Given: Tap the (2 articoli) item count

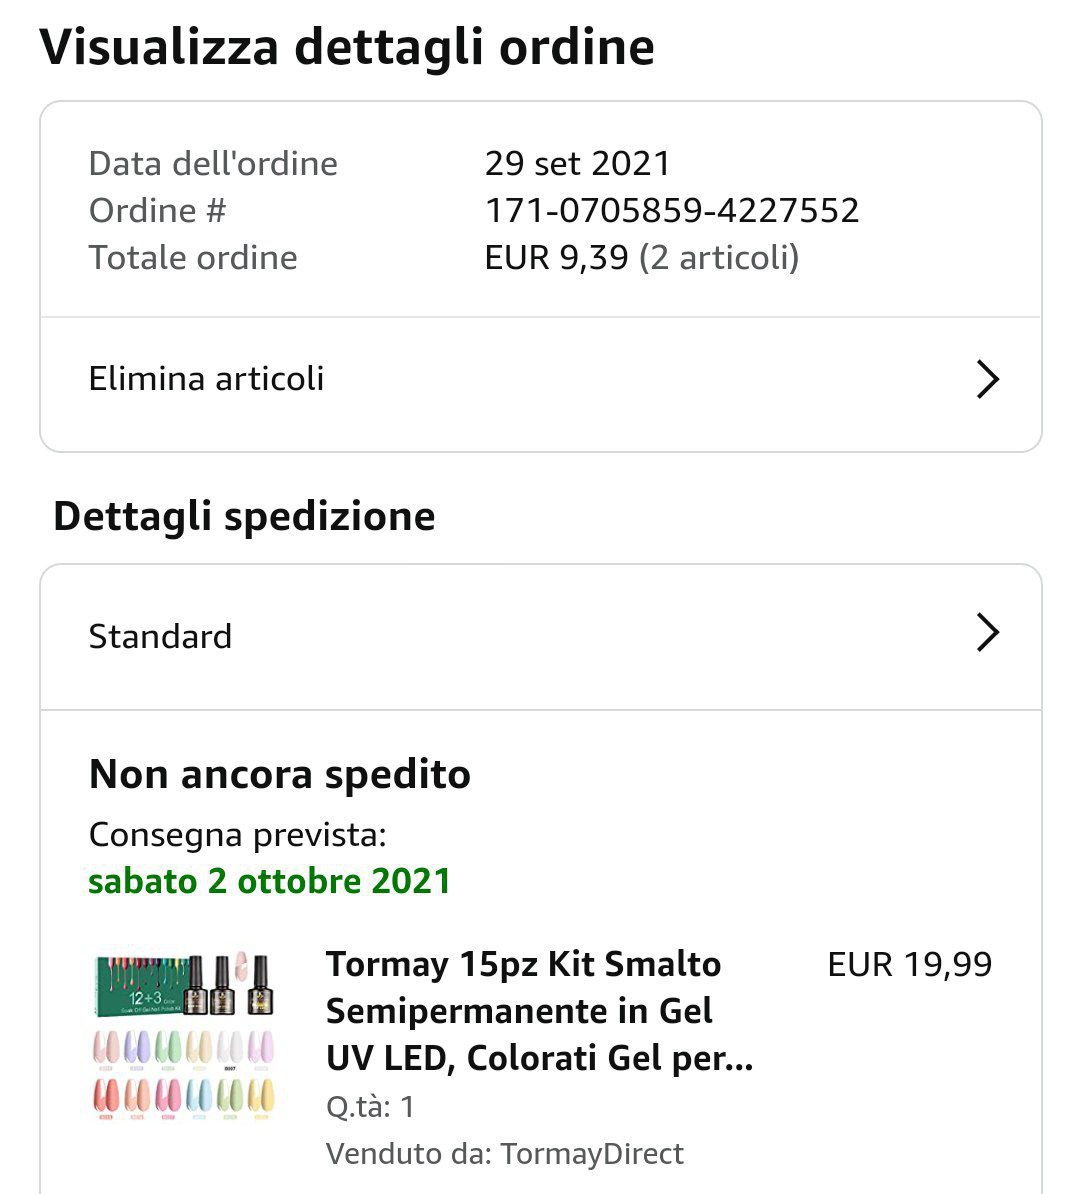Looking at the screenshot, I should coord(719,257).
